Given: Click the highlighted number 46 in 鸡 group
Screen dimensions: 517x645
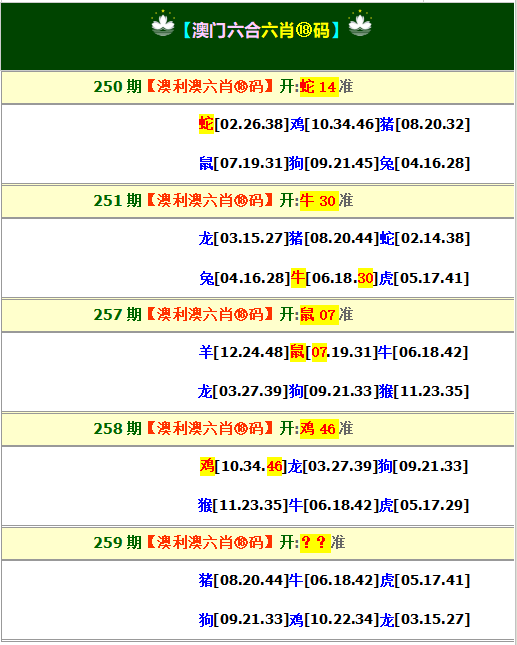Looking at the screenshot, I should [x=274, y=466].
